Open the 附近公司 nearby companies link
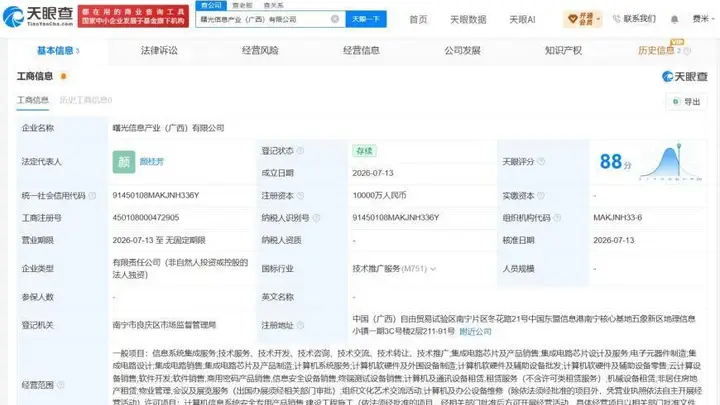720x405 pixels. pyautogui.click(x=475, y=332)
